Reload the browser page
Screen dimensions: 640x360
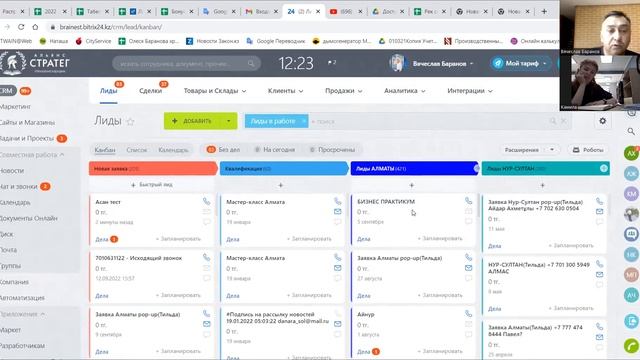[x=21, y=27]
